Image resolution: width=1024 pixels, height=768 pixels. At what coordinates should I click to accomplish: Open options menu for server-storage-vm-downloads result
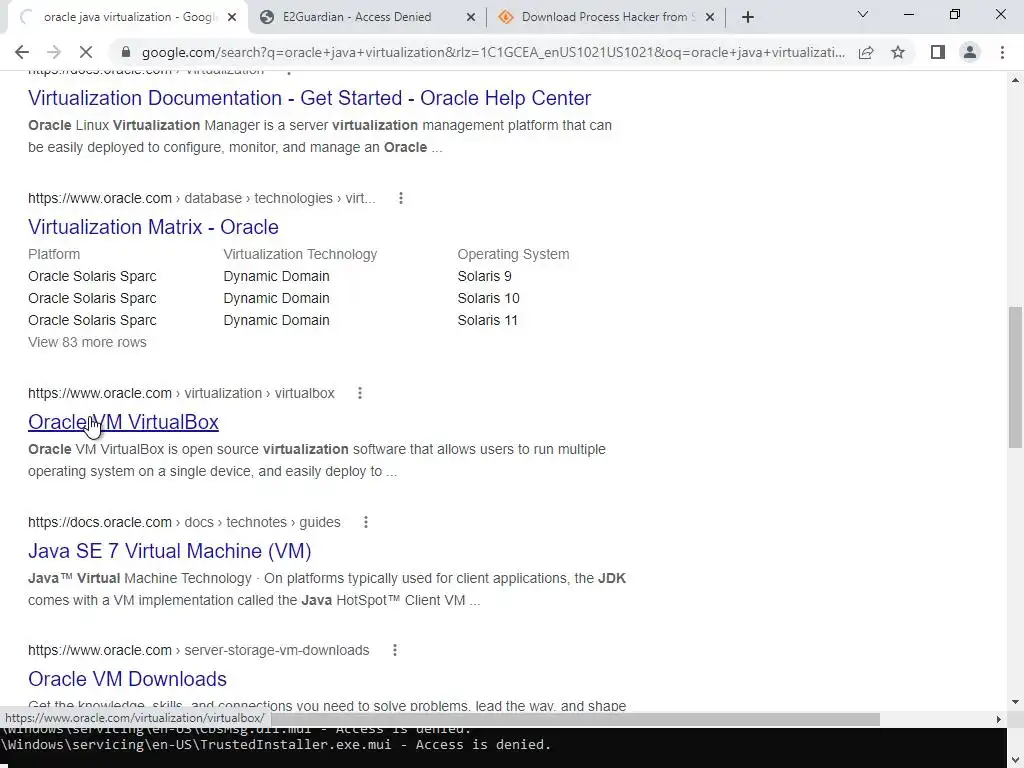point(394,650)
